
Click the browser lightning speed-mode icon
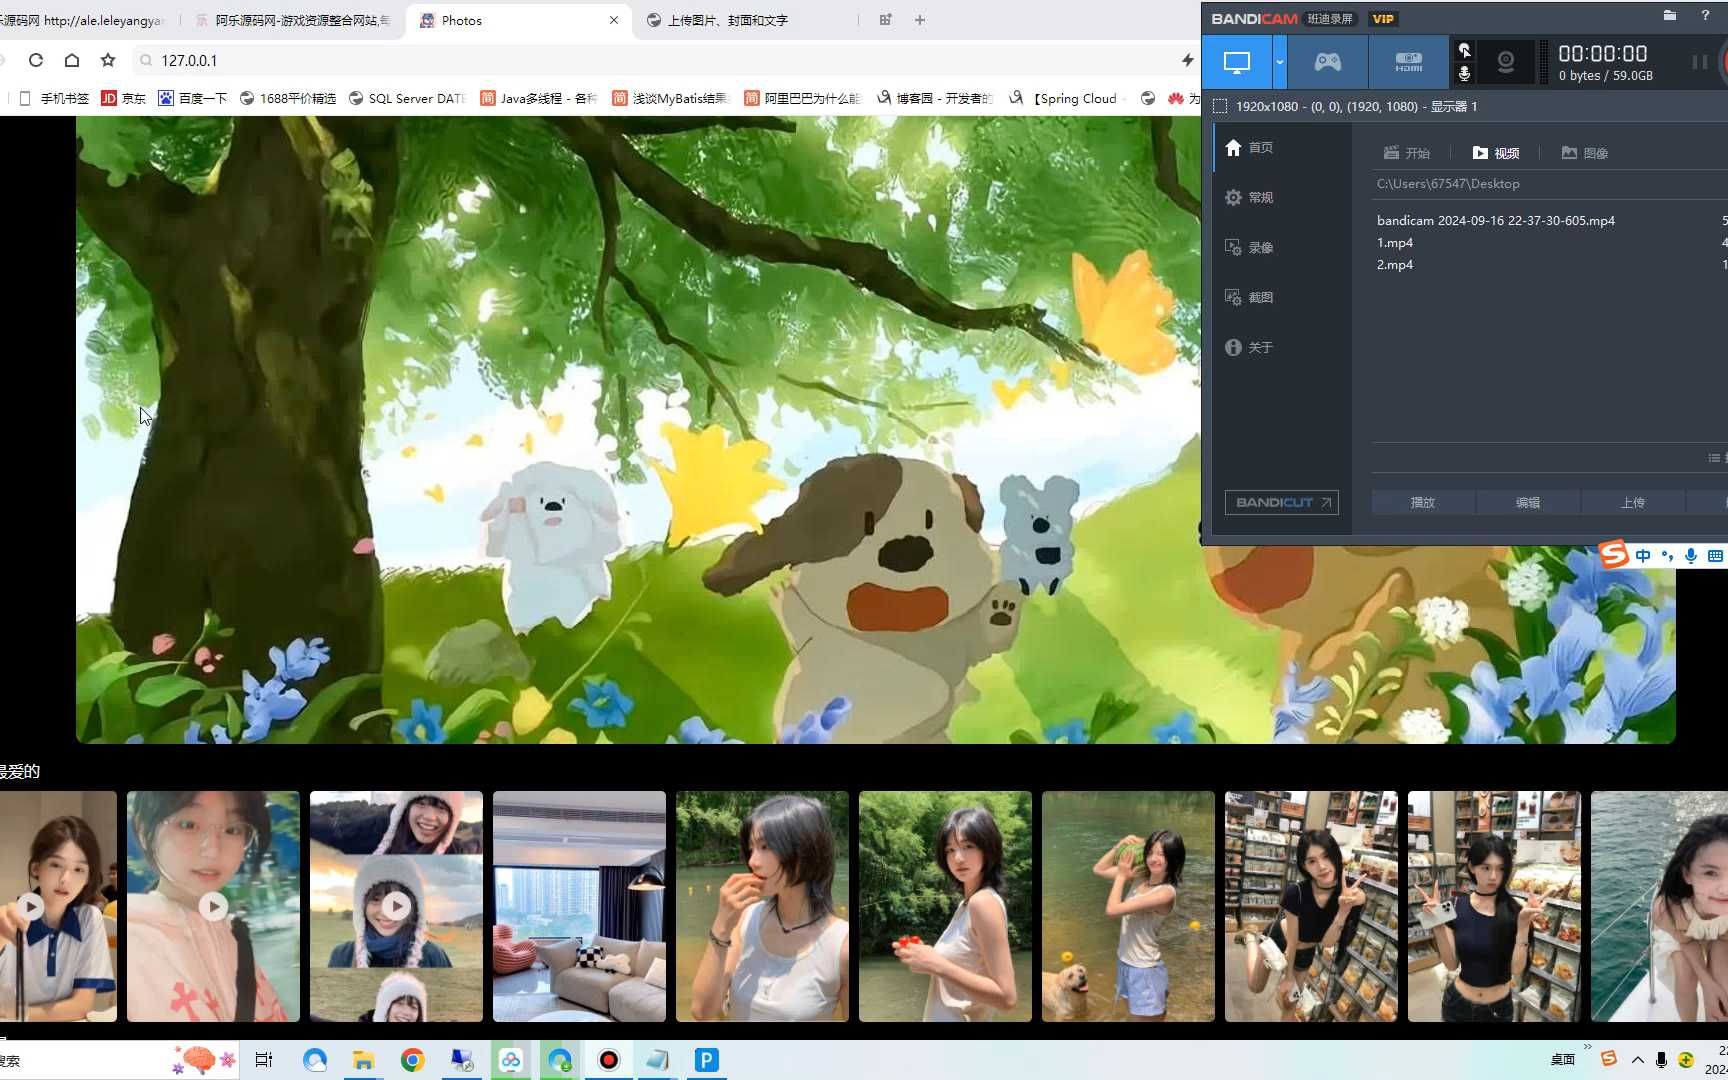(1188, 60)
